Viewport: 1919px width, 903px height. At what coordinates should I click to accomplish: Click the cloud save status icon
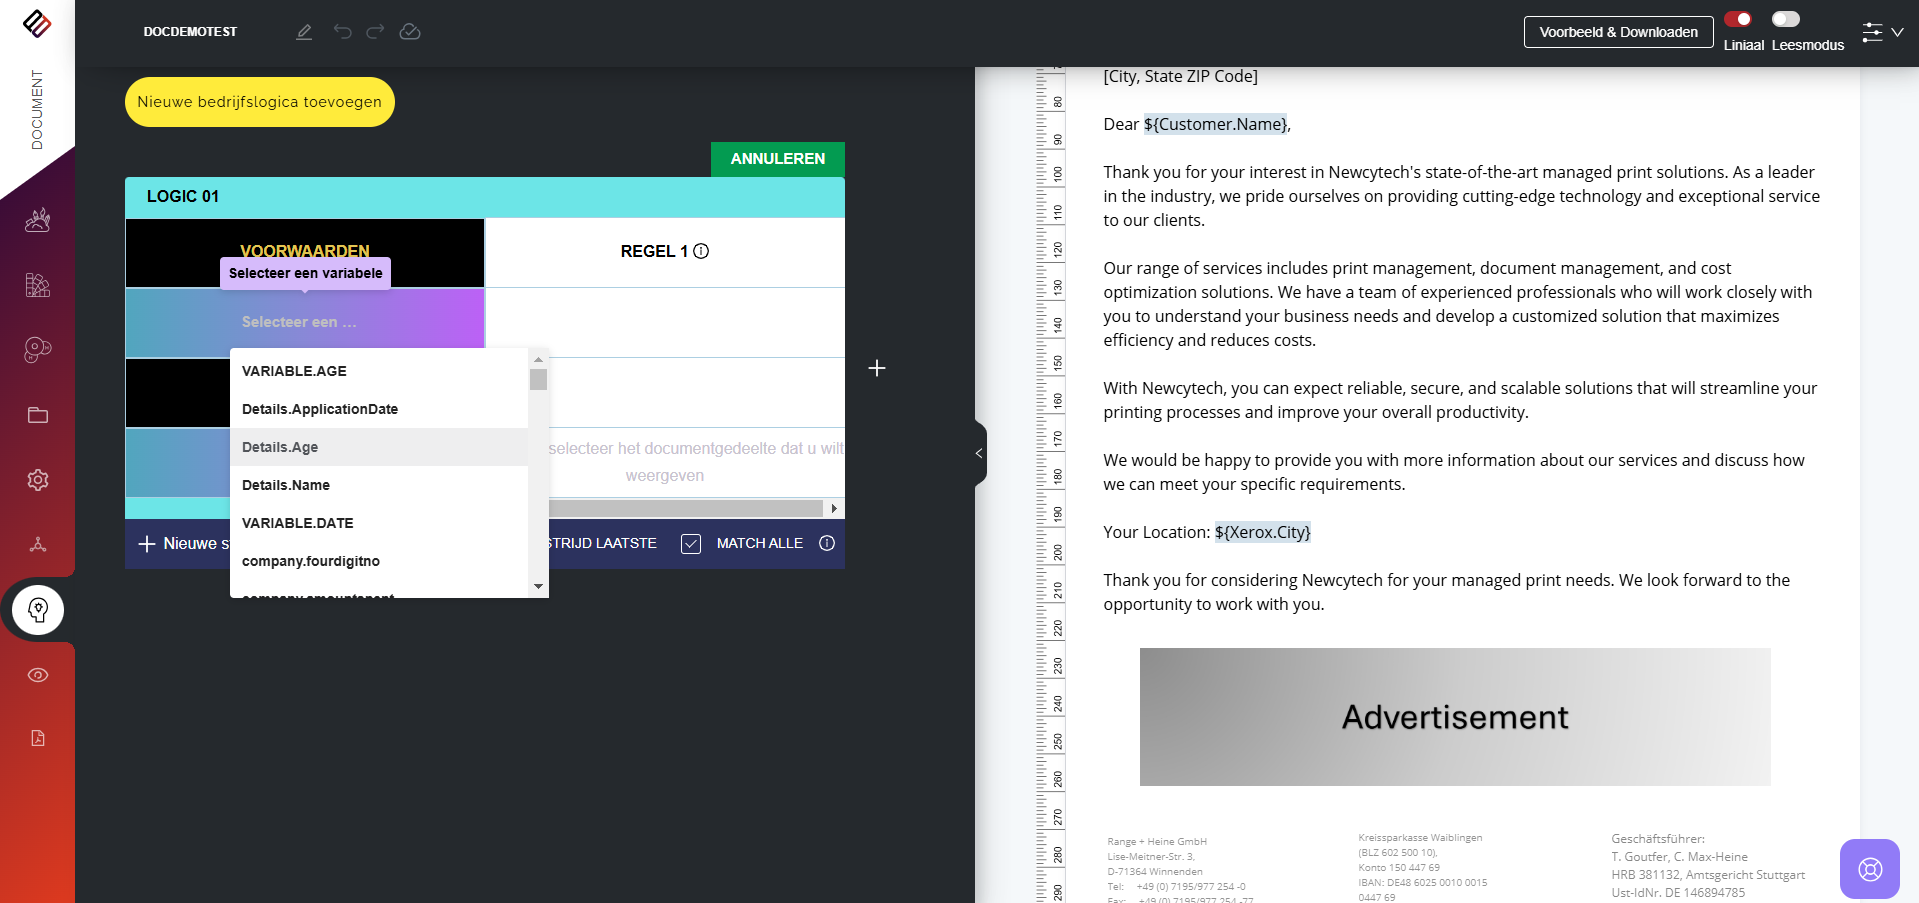[x=410, y=32]
